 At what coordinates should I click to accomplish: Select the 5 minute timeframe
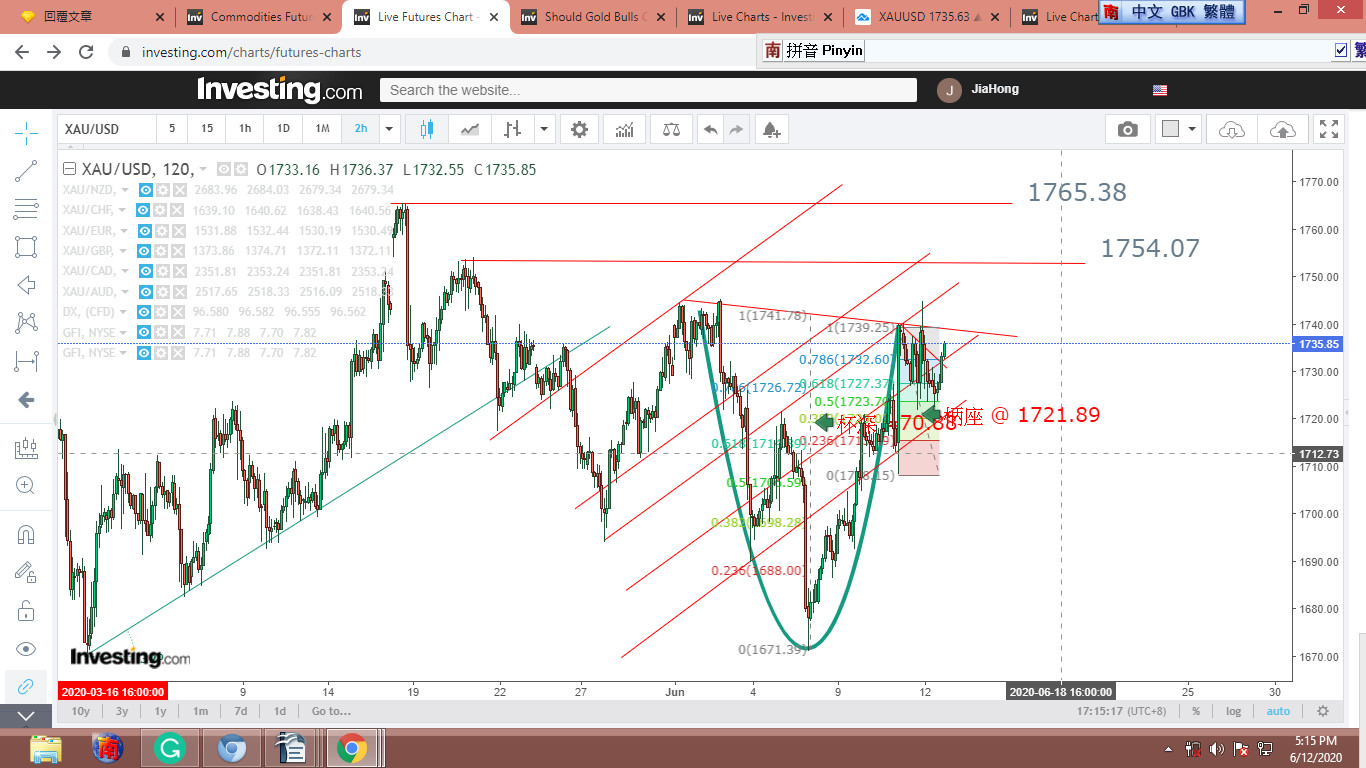pyautogui.click(x=172, y=129)
